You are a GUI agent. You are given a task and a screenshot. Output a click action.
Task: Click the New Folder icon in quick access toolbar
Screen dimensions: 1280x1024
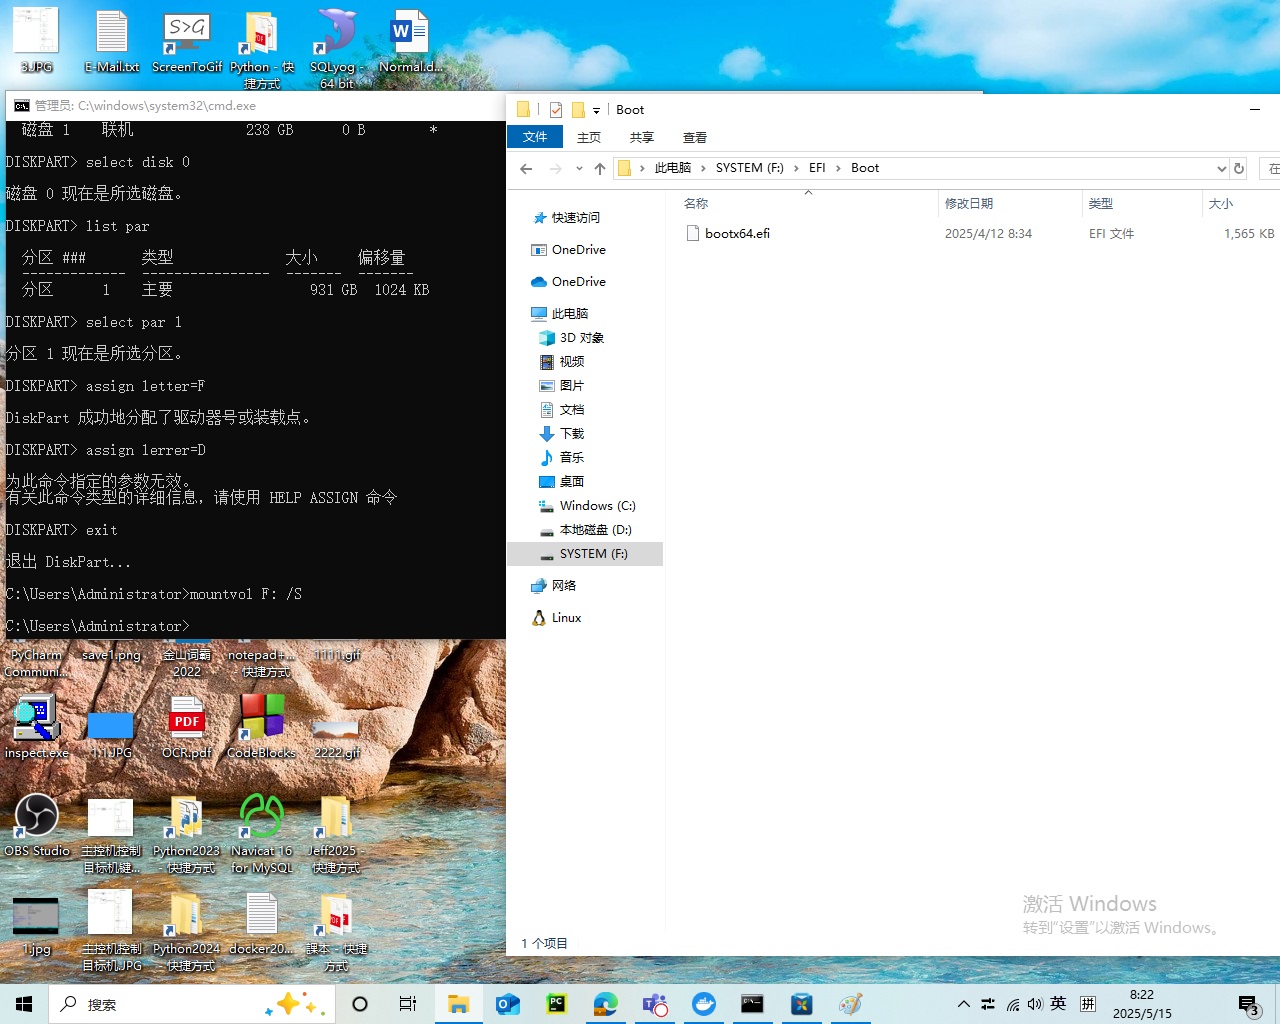coord(578,110)
